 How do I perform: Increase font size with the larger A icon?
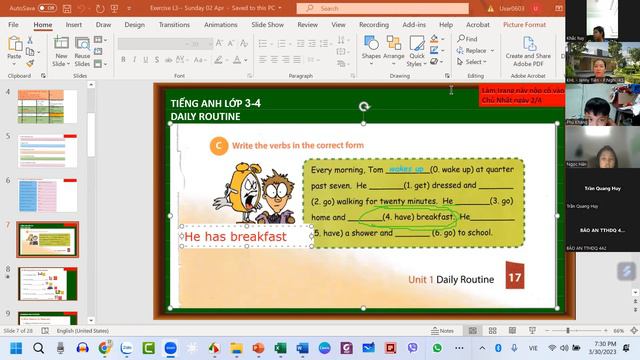[219, 43]
